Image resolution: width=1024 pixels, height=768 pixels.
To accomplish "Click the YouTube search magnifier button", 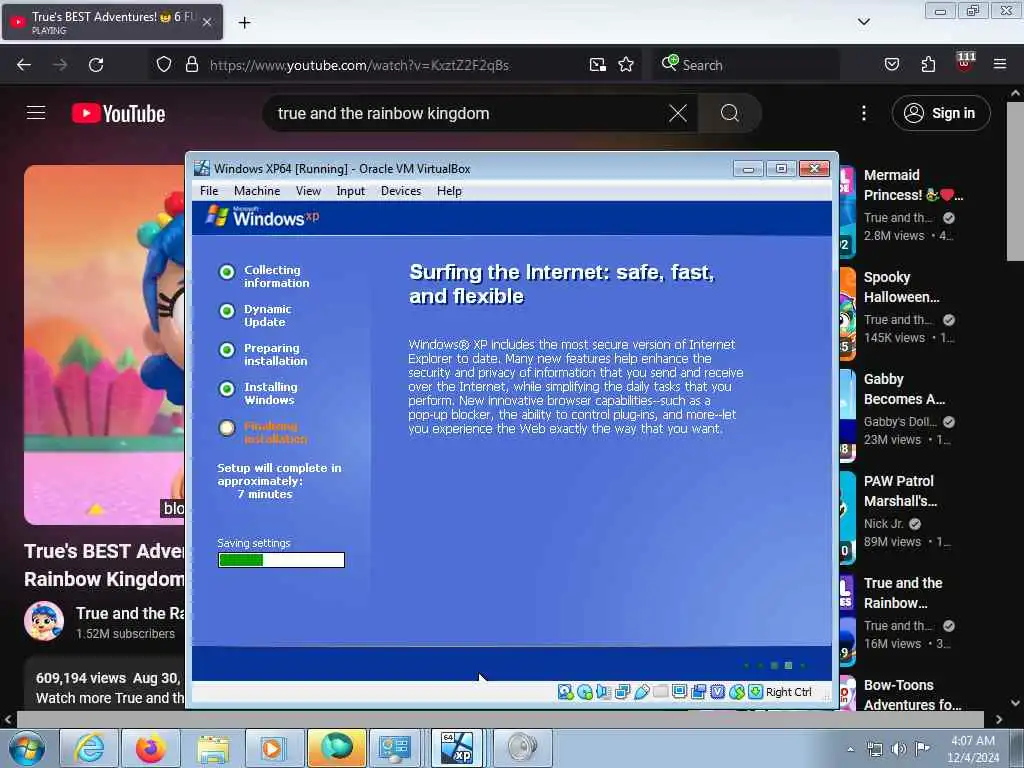I will click(x=729, y=113).
